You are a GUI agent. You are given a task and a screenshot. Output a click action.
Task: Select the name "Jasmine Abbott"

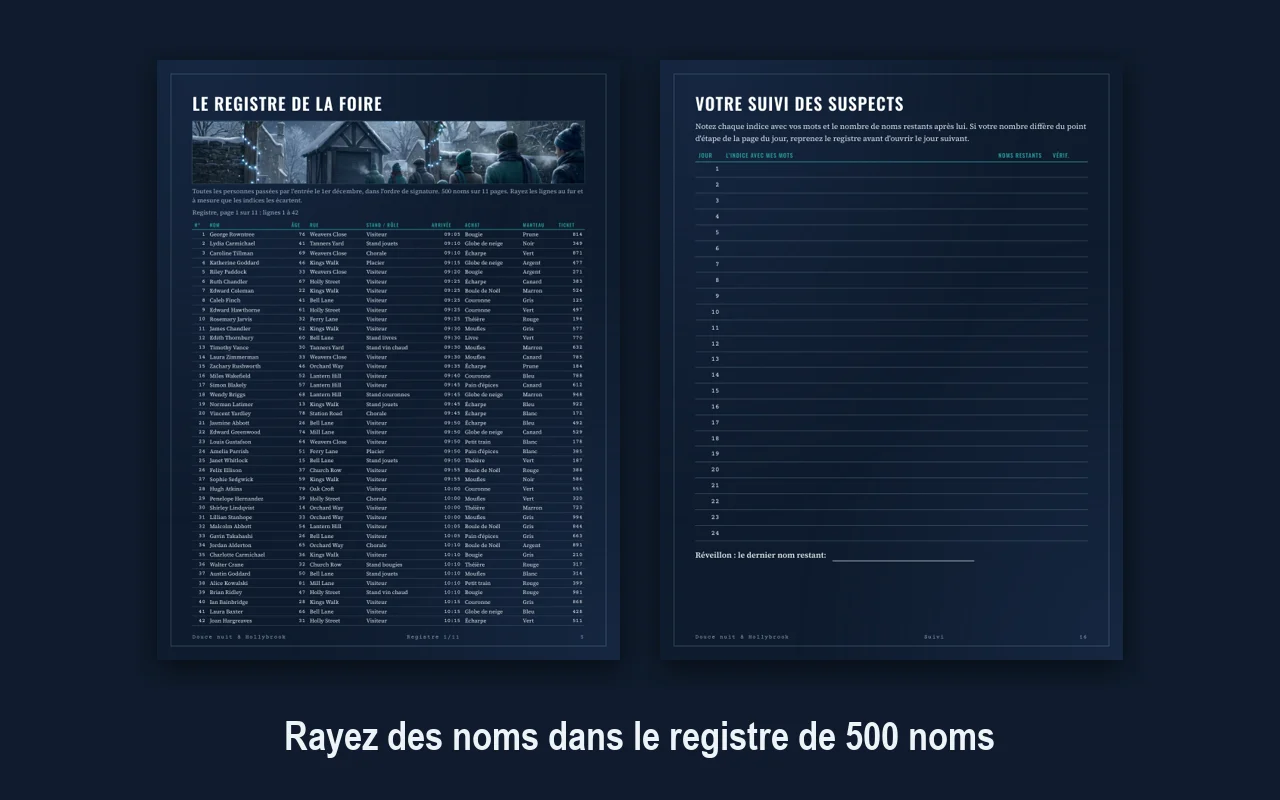point(230,423)
